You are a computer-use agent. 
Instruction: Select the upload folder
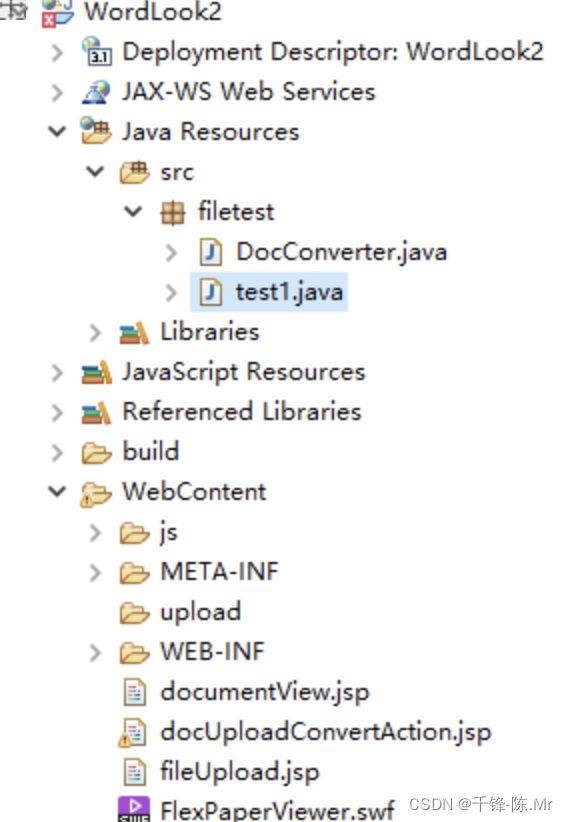[200, 612]
